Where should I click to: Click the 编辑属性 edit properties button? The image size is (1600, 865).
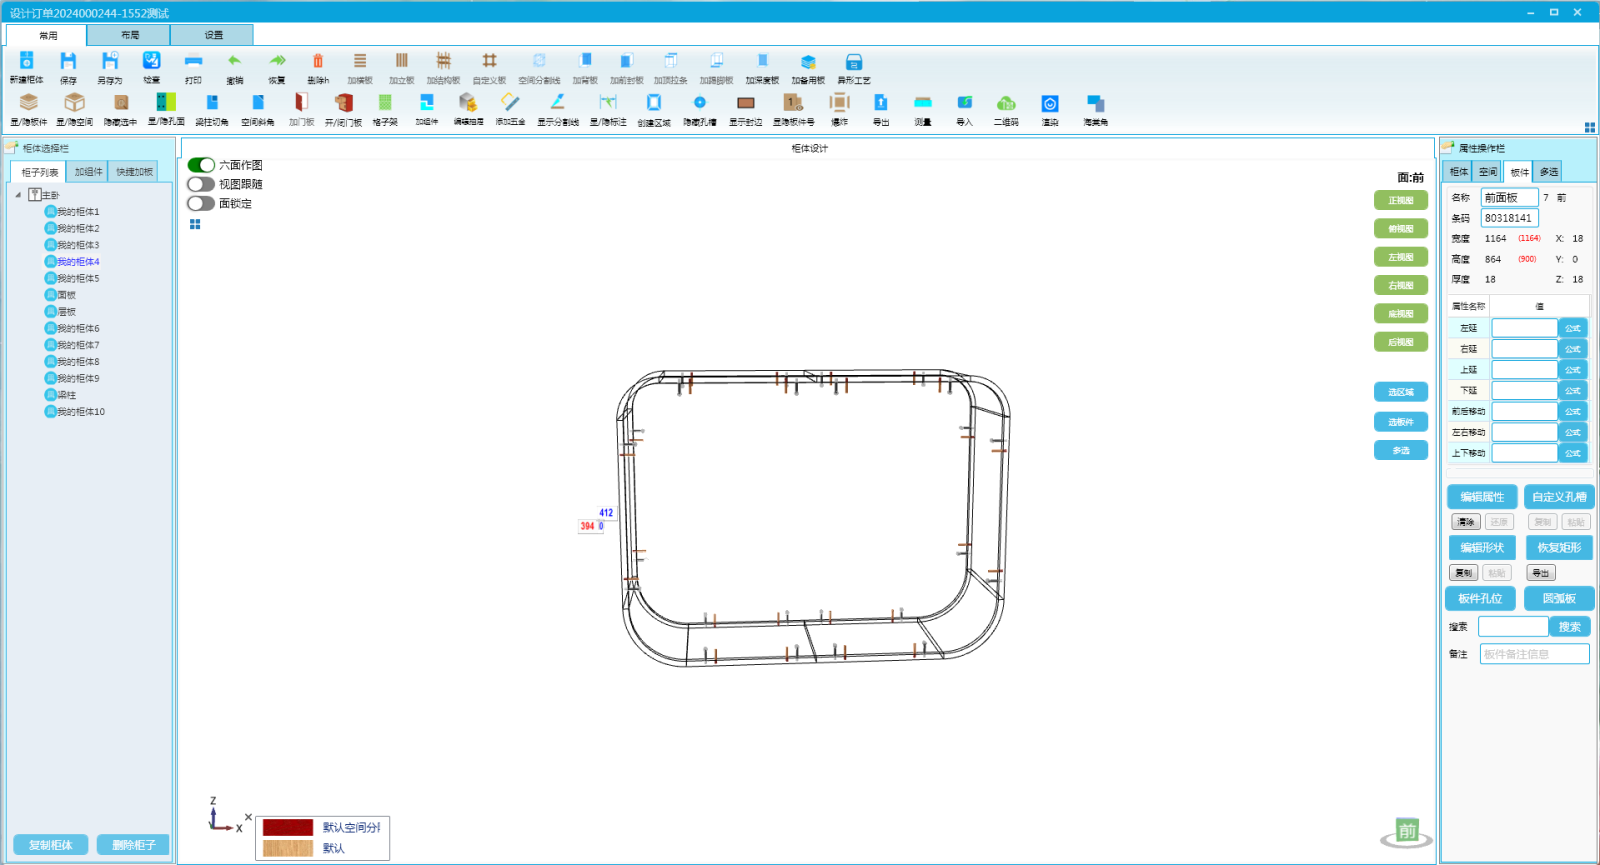coord(1482,497)
